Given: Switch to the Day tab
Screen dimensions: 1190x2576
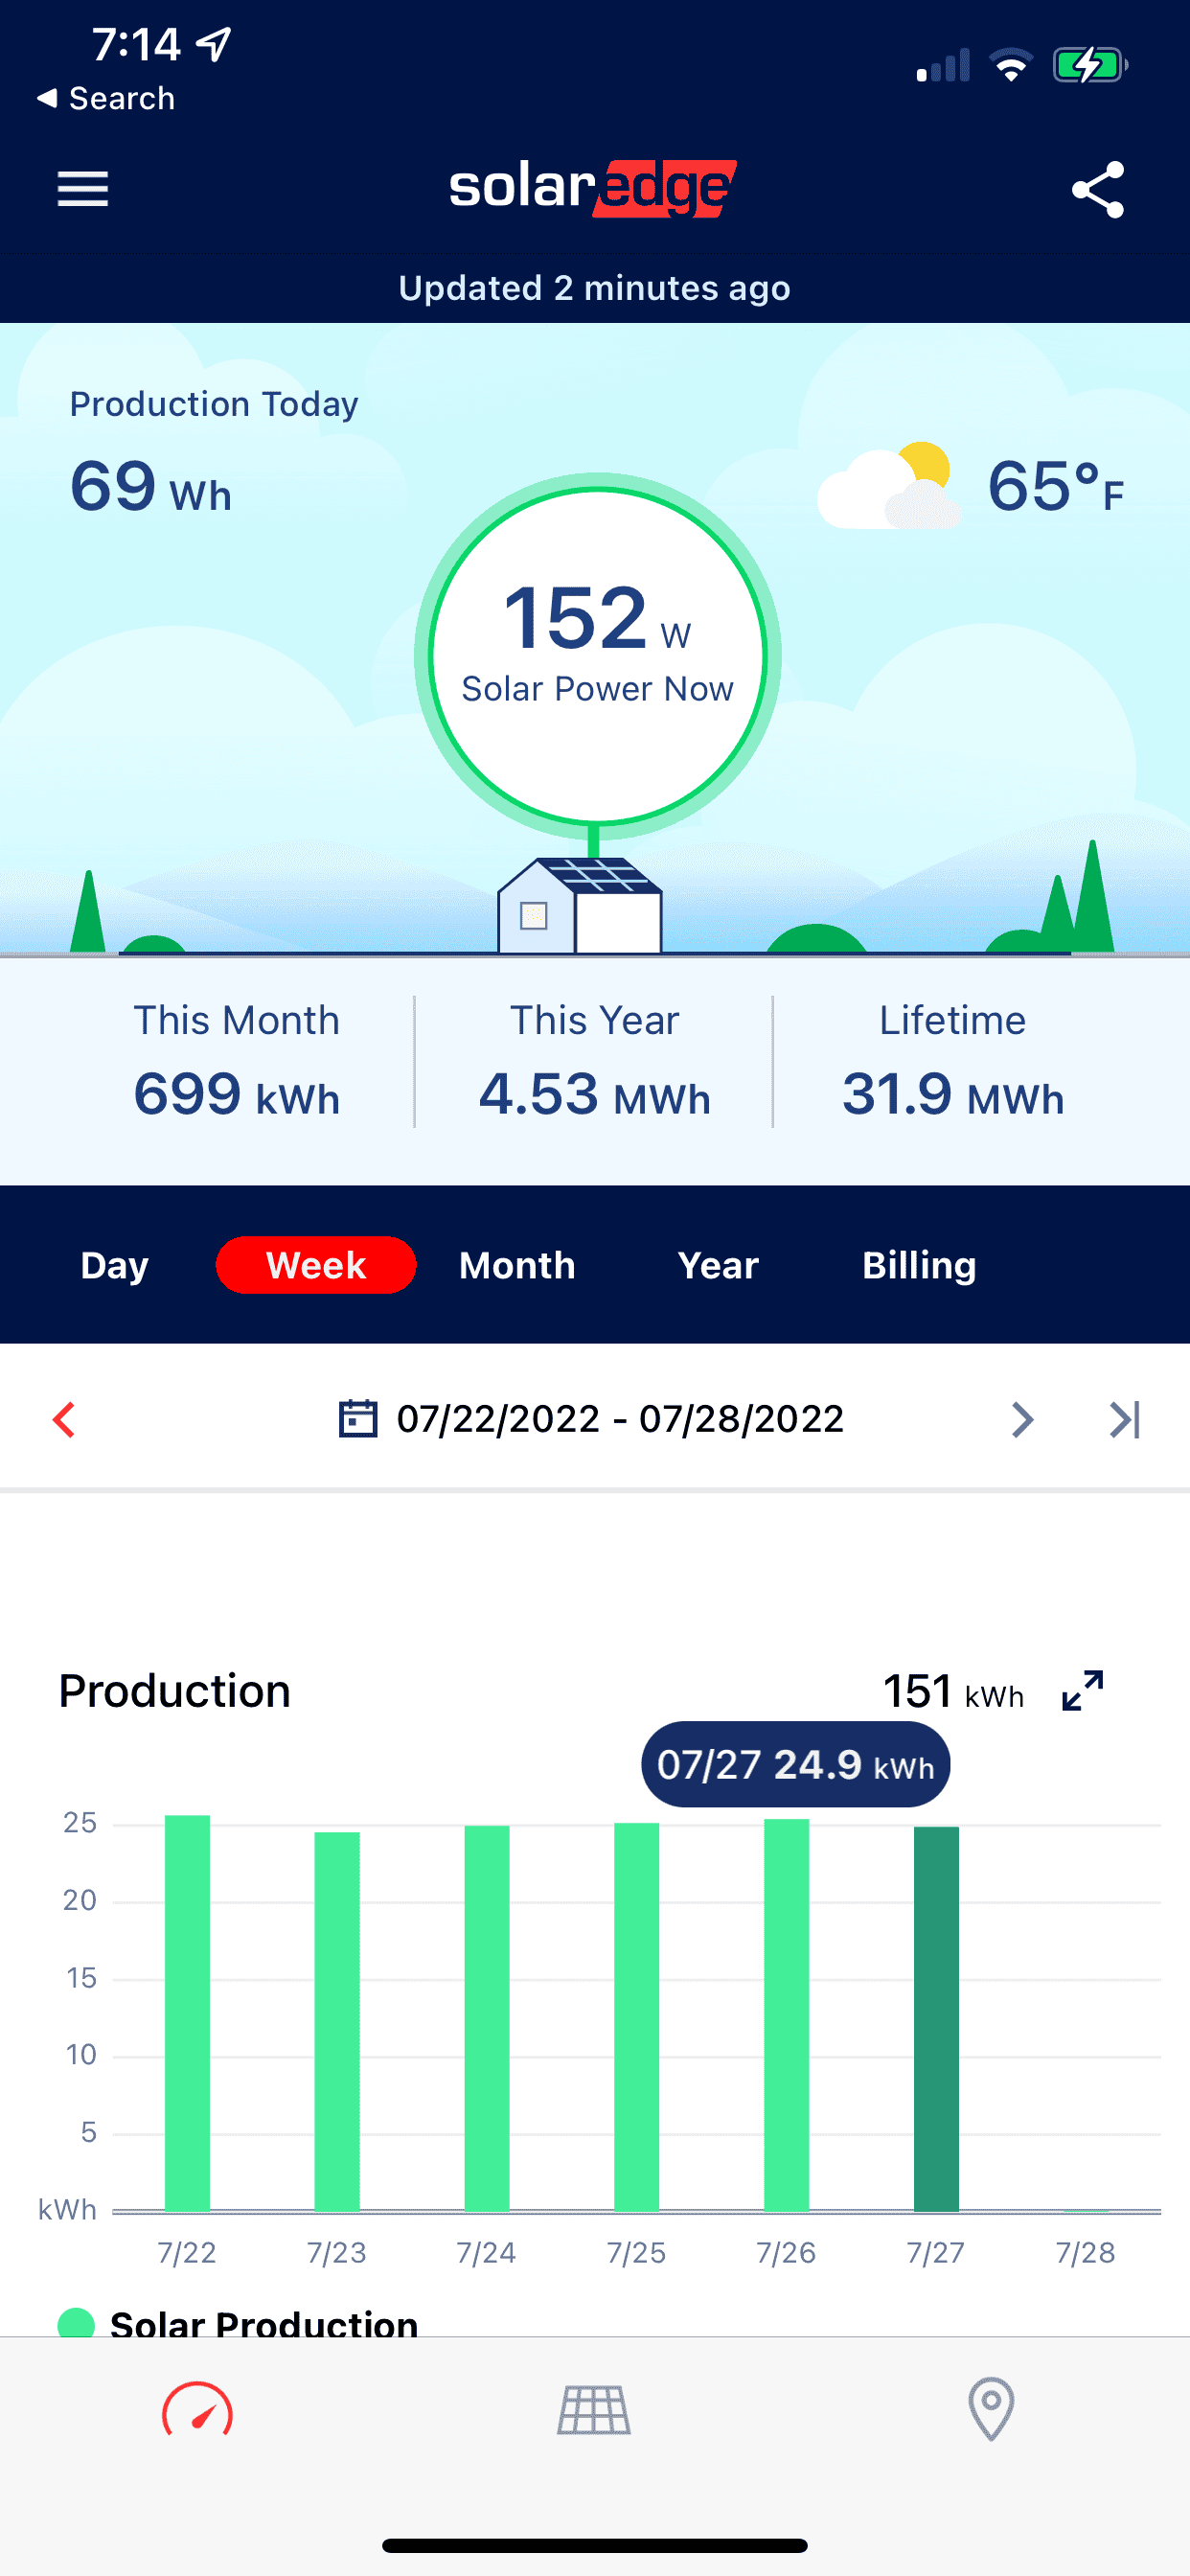Looking at the screenshot, I should pyautogui.click(x=114, y=1265).
